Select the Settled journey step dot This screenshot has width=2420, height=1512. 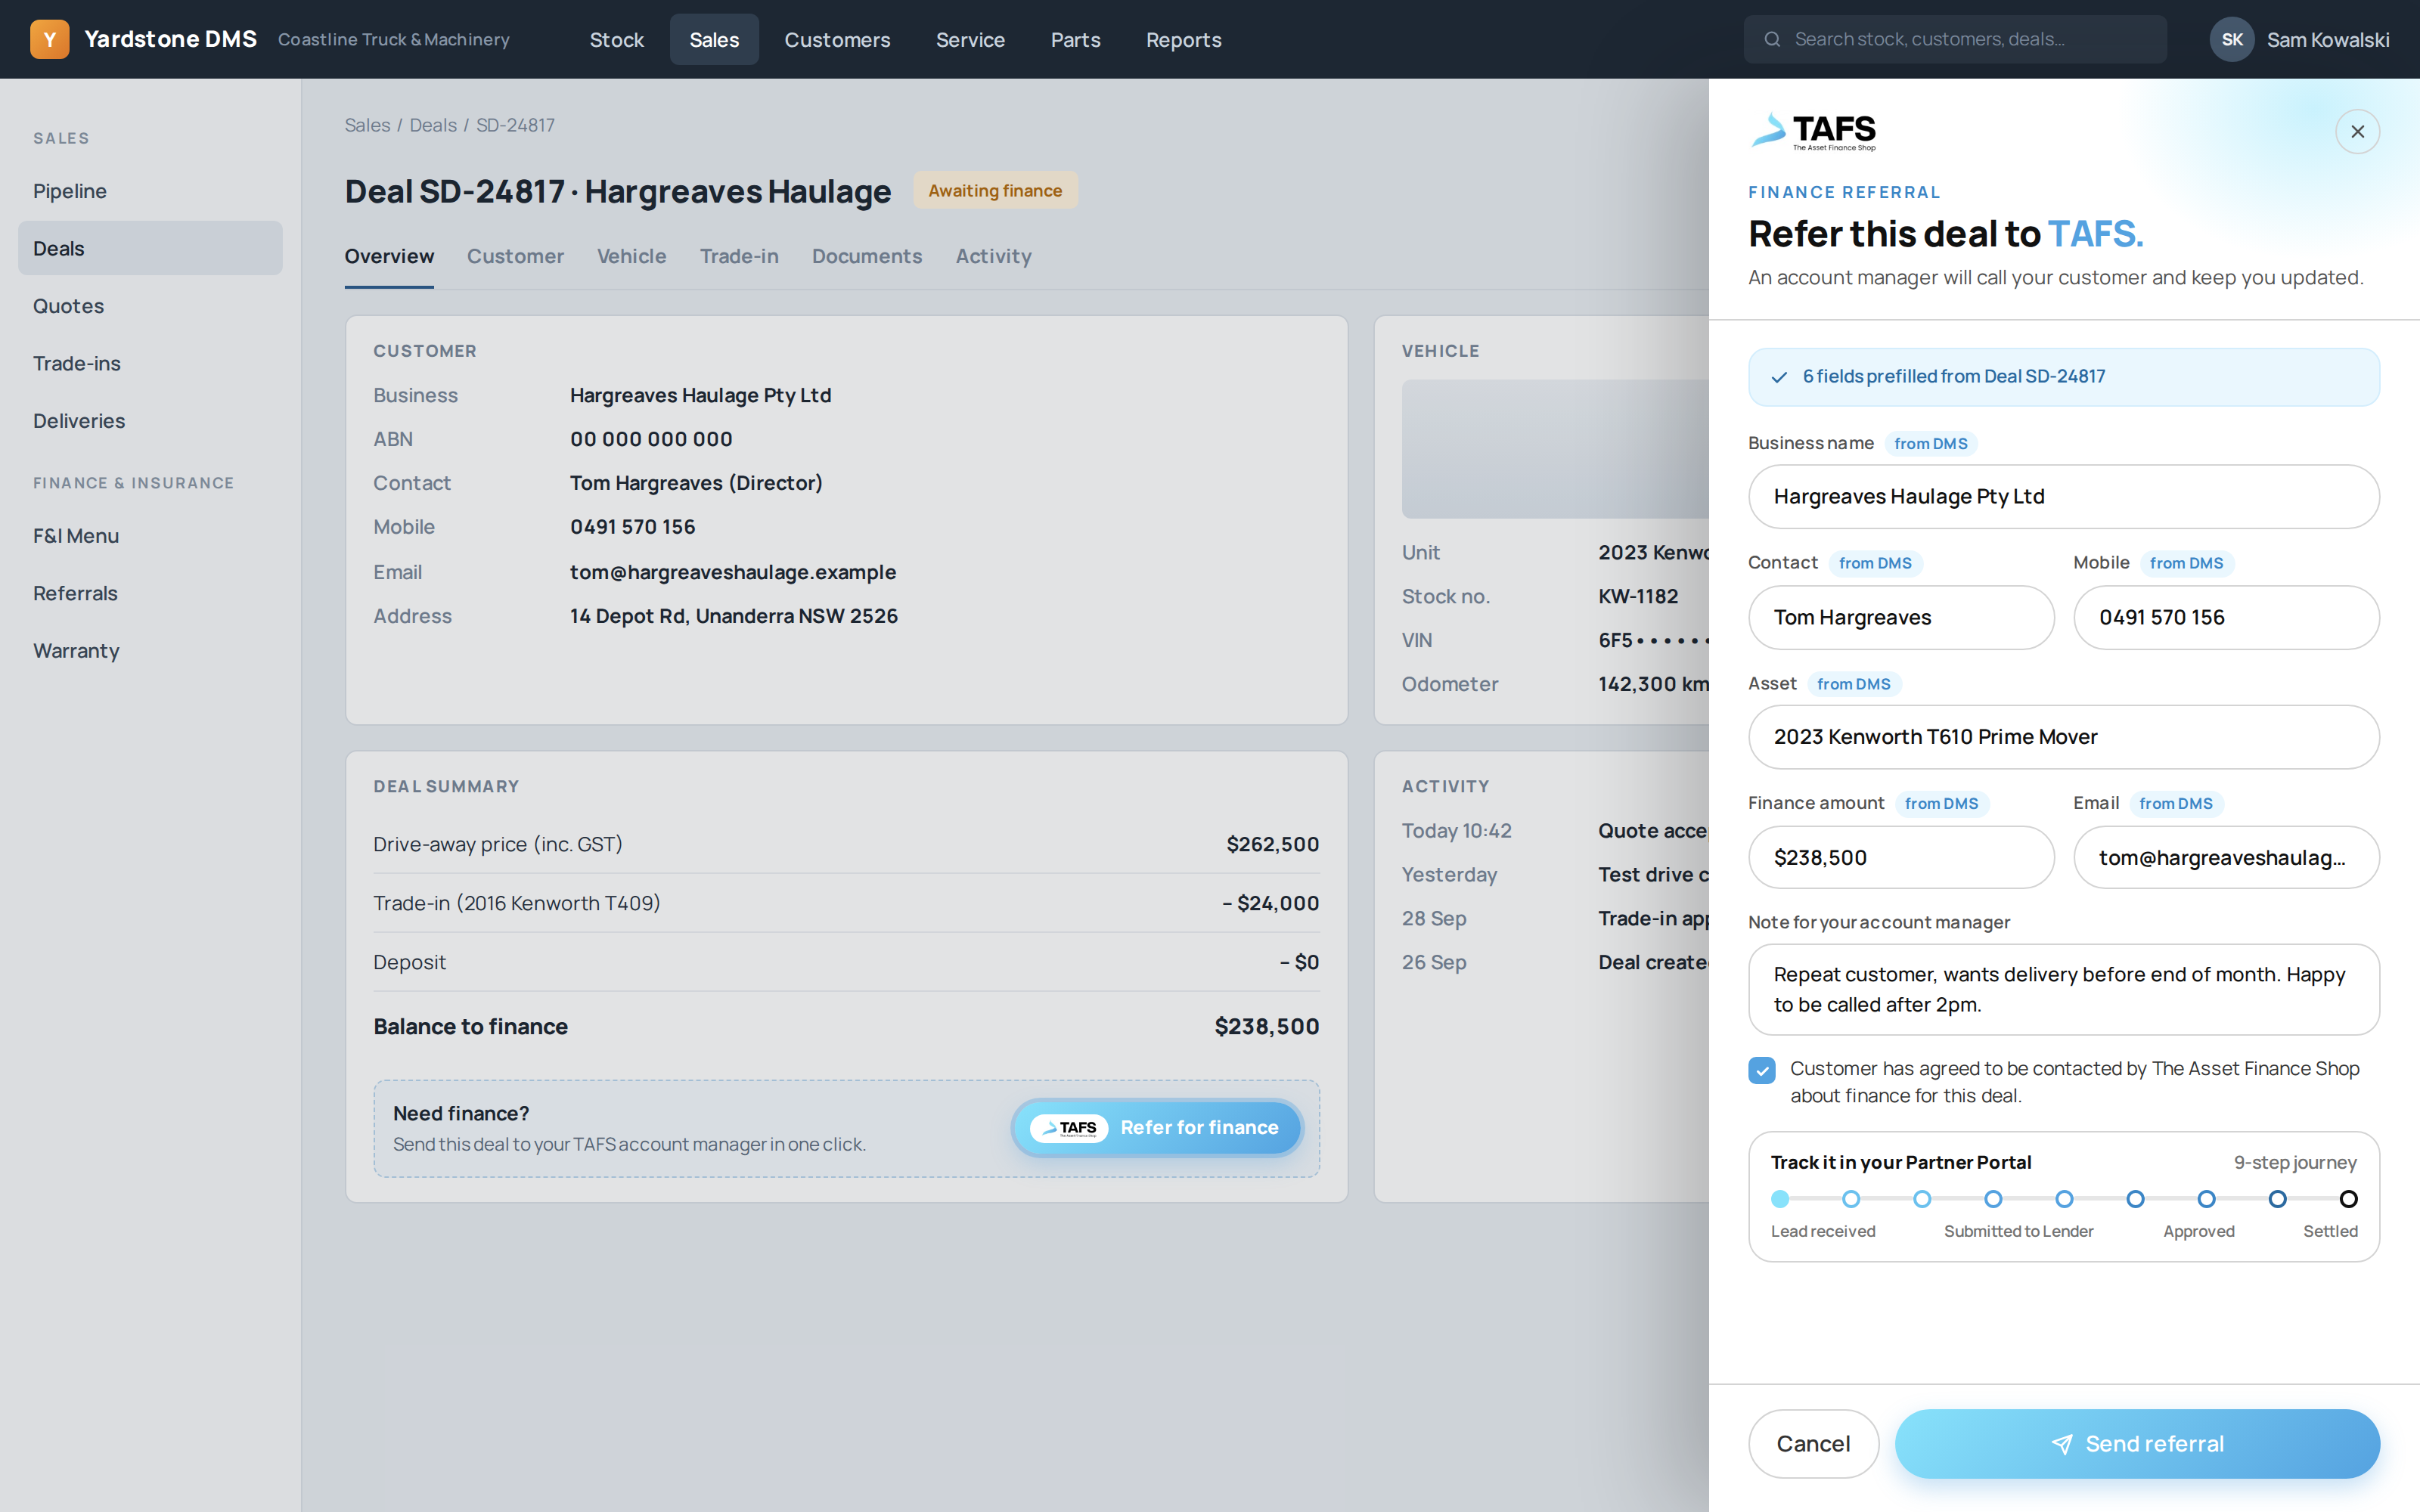pyautogui.click(x=2348, y=1198)
